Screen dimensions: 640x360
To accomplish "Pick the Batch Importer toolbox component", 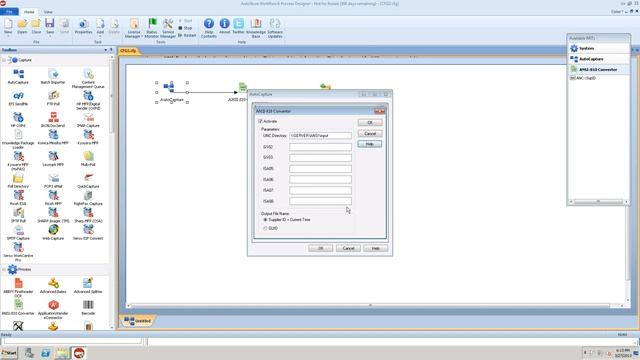I will pyautogui.click(x=53, y=76).
